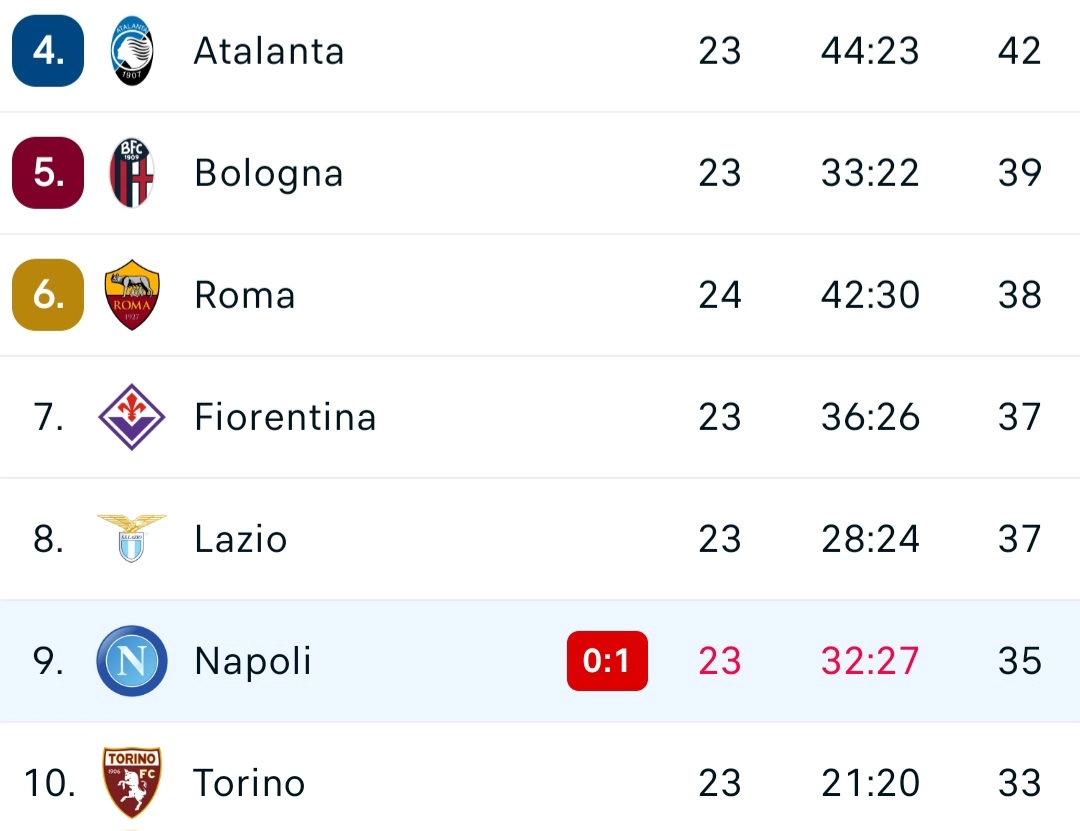The width and height of the screenshot is (1080, 831).
Task: Click the Napoli club logo
Action: (130, 661)
